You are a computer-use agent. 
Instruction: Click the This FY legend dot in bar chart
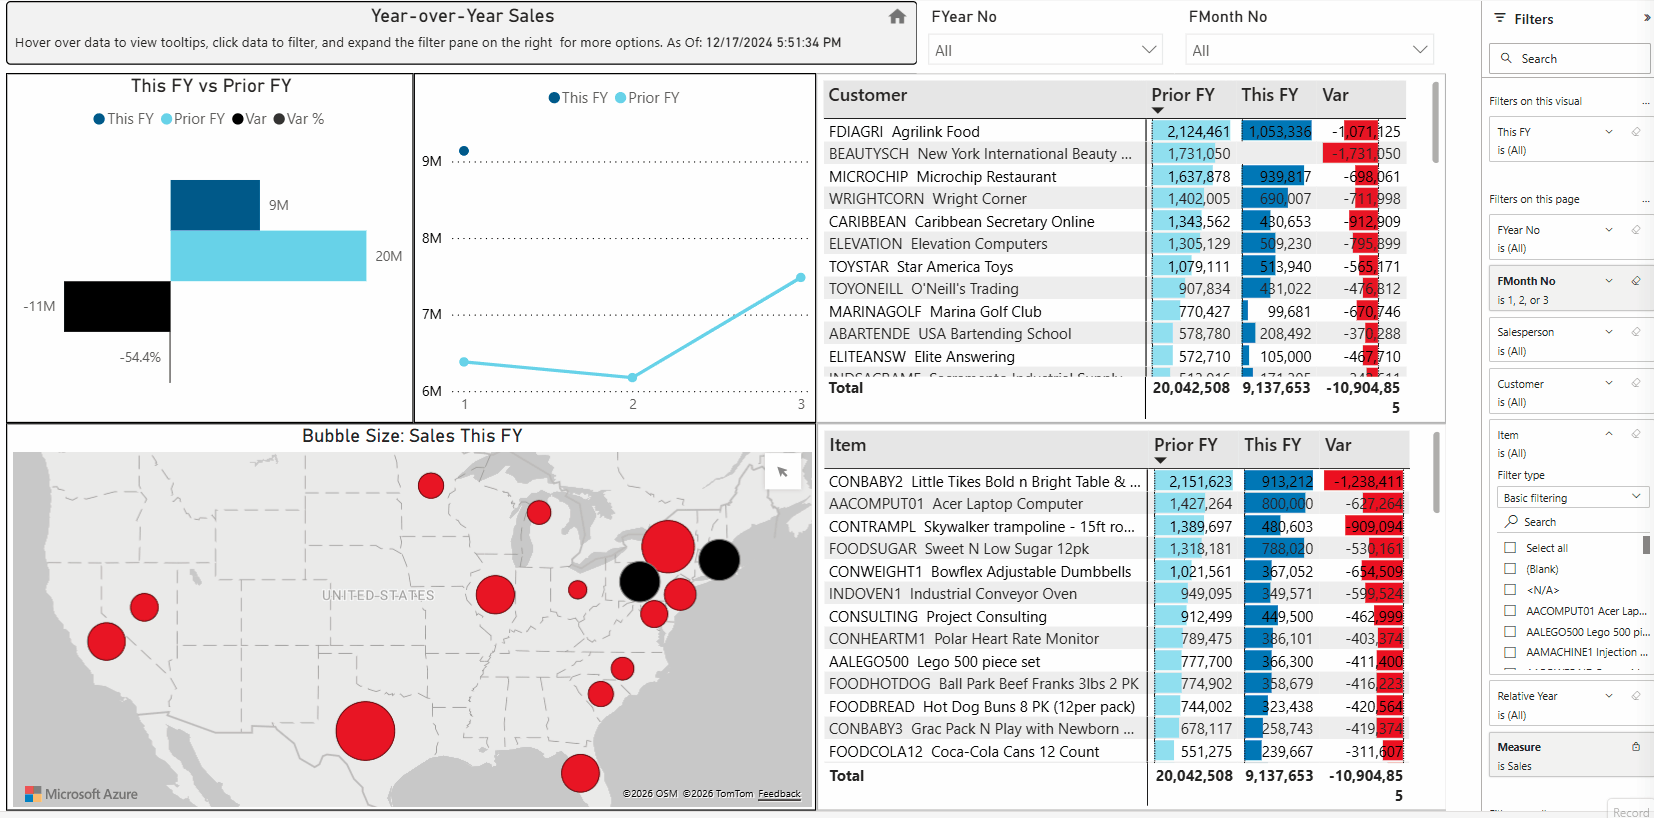(99, 119)
